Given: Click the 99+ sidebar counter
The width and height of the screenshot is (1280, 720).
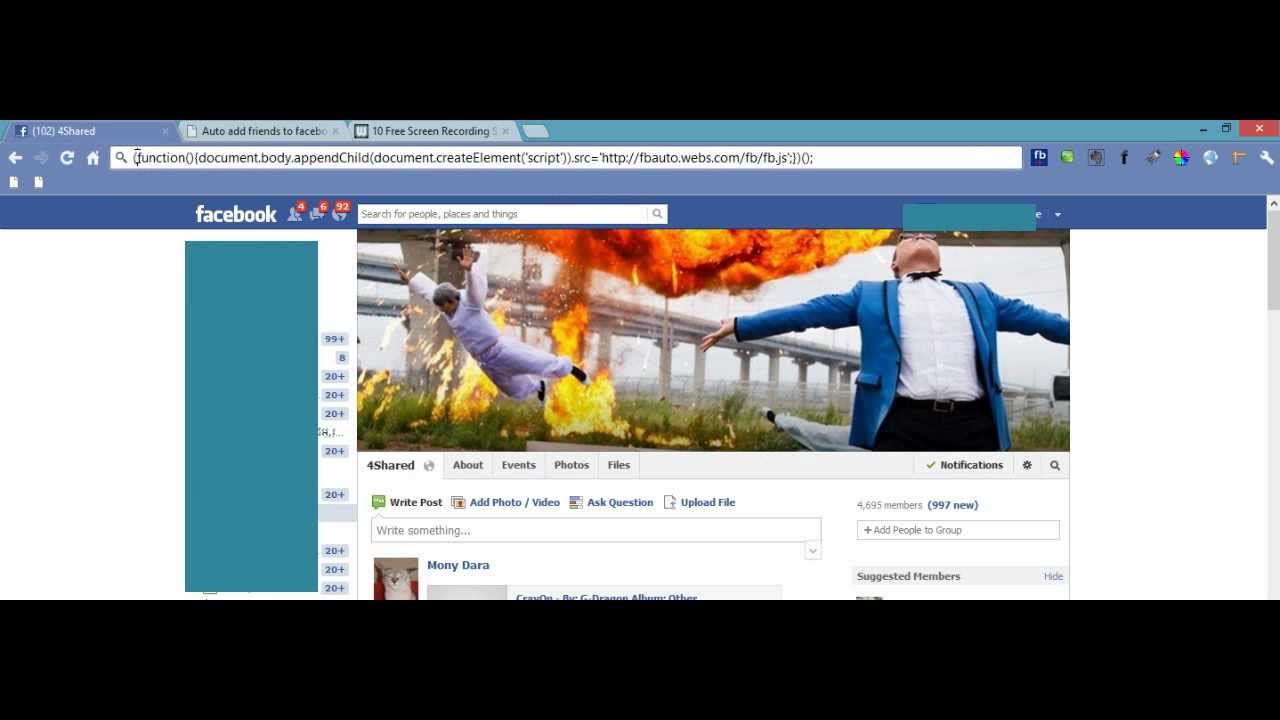Looking at the screenshot, I should pos(334,339).
